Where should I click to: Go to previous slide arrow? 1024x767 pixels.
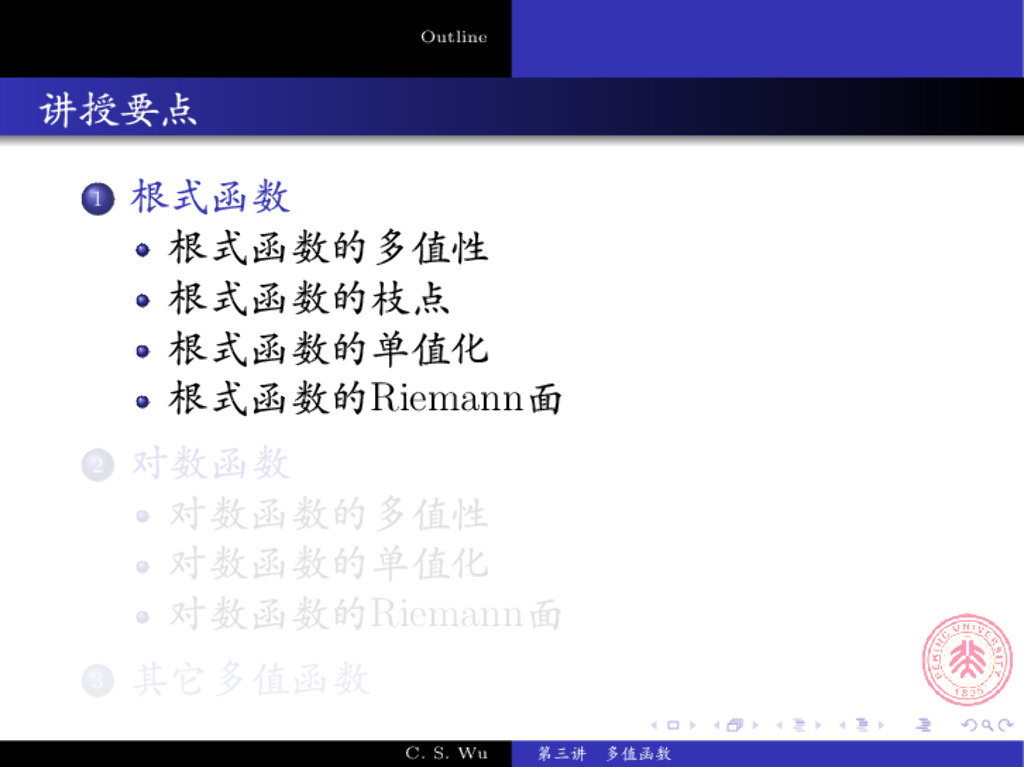pos(654,725)
